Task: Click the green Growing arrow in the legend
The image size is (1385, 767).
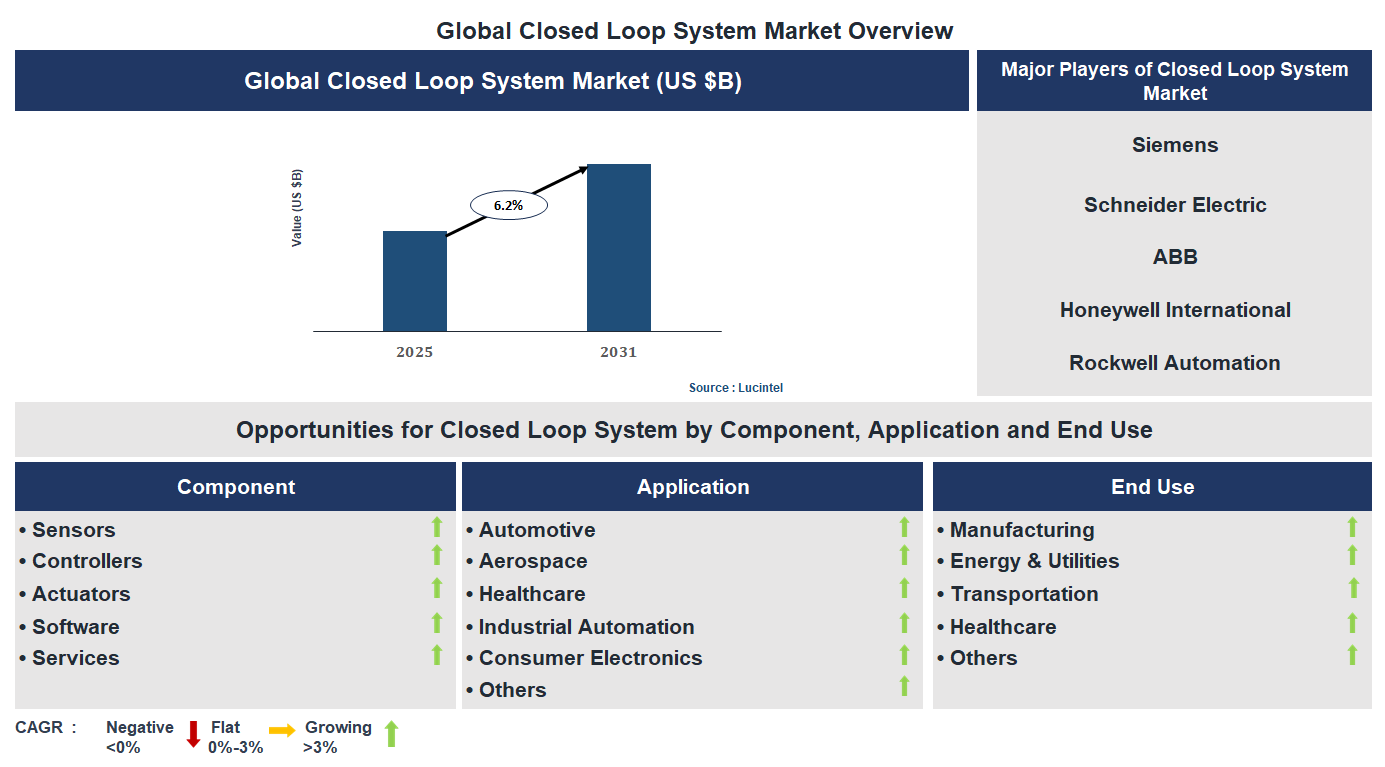Action: (389, 734)
